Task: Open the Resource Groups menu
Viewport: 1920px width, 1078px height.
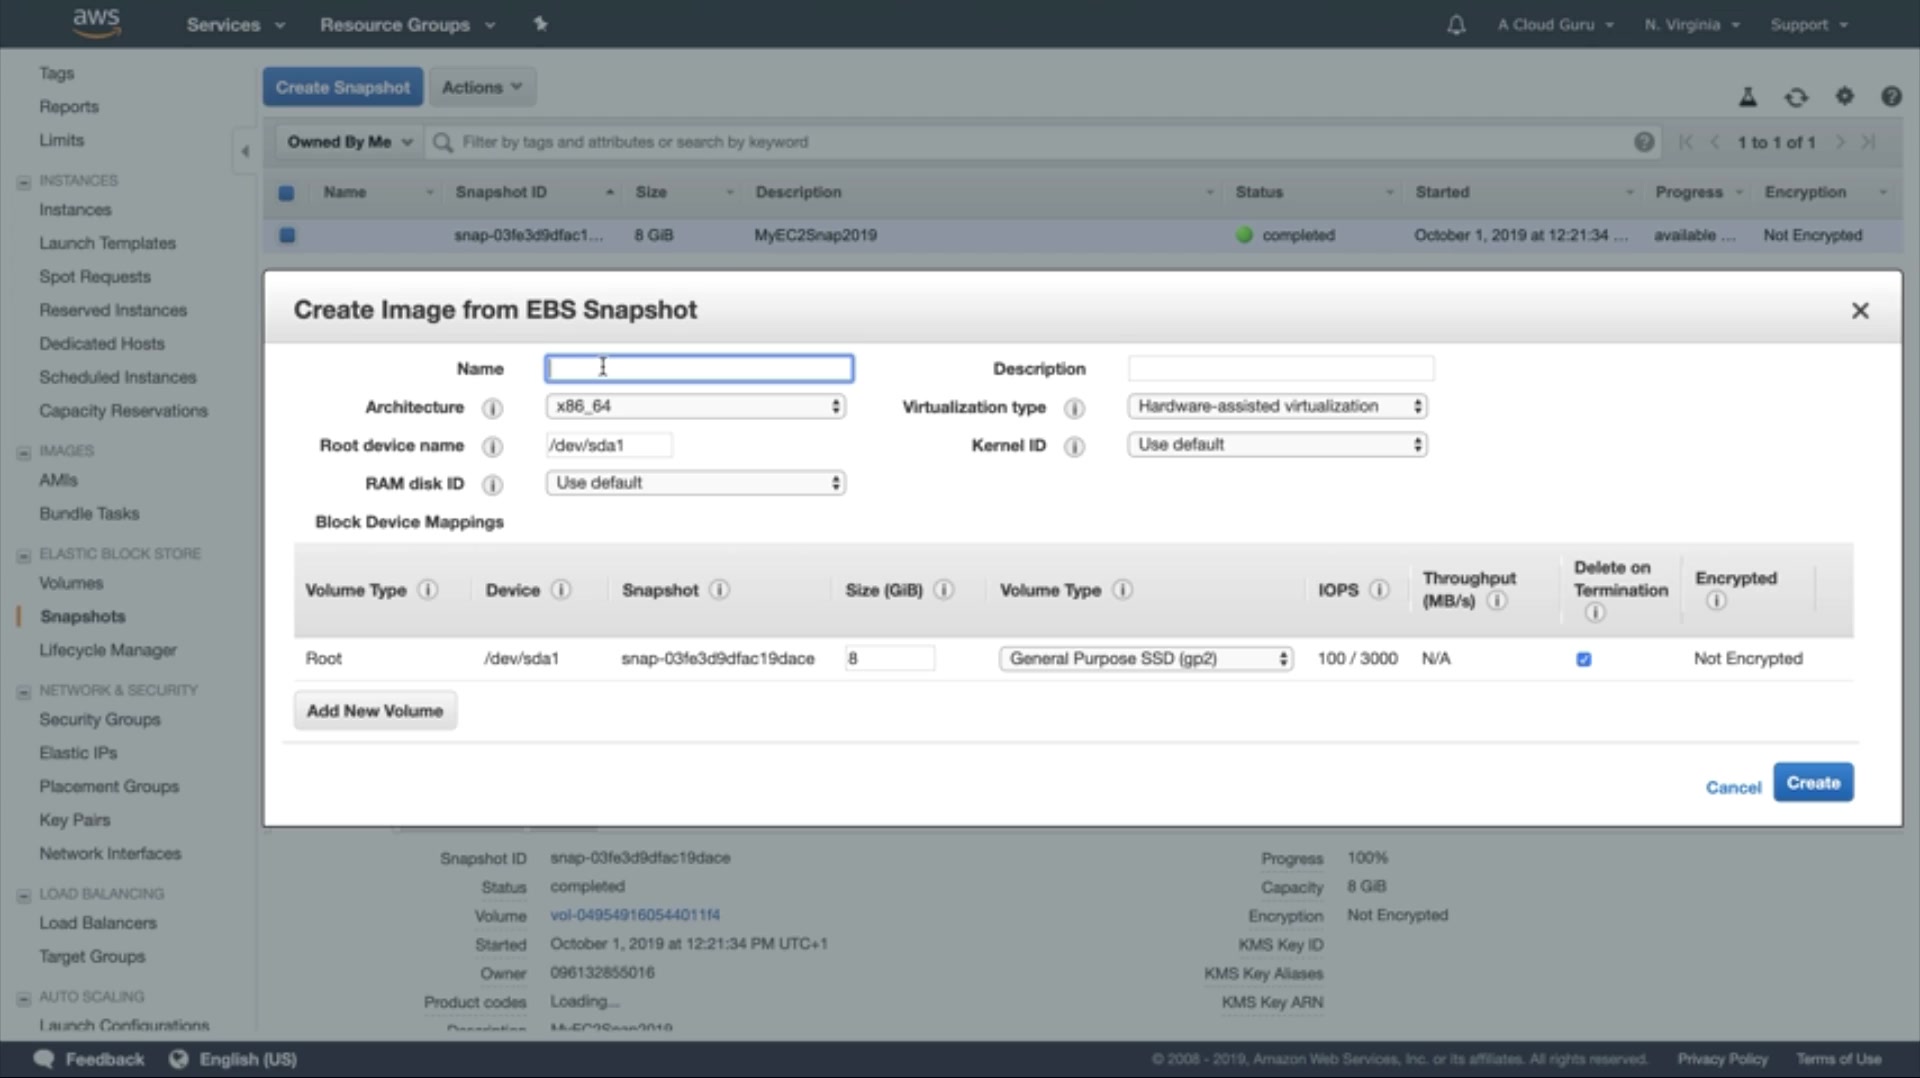Action: click(x=406, y=25)
